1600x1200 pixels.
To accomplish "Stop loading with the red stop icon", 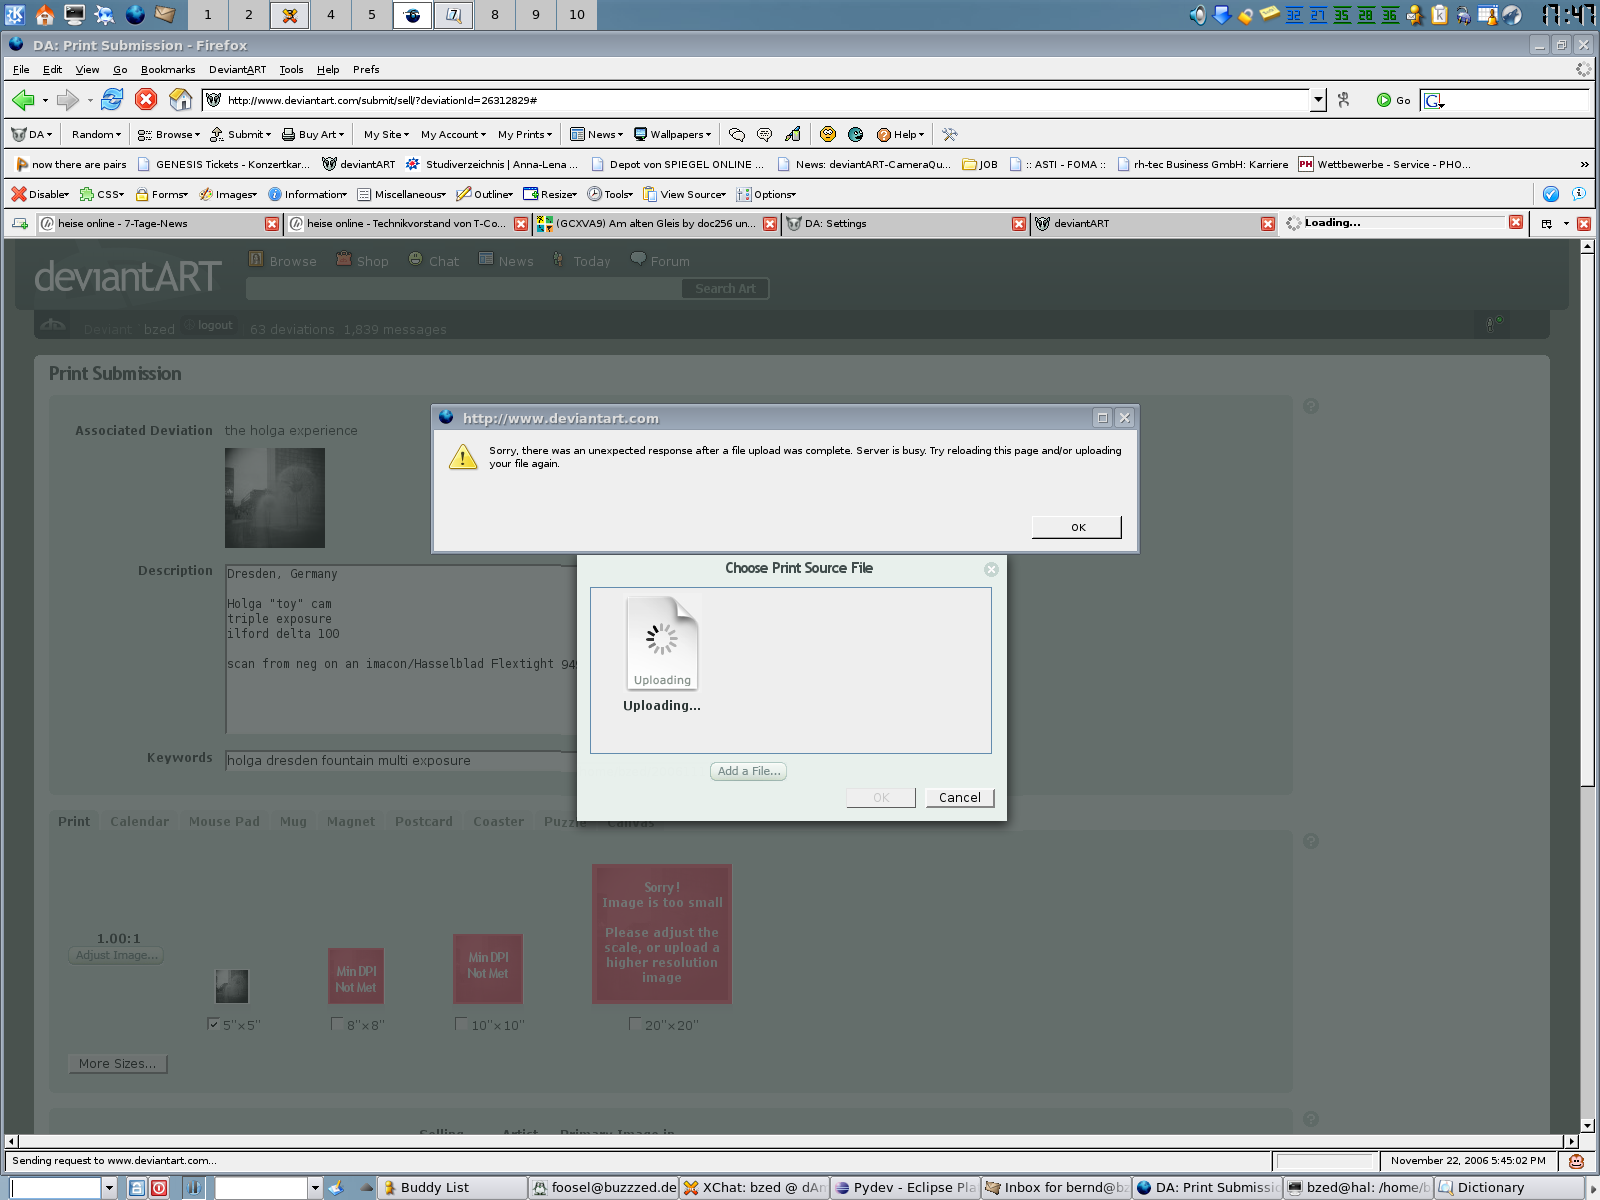I will (x=146, y=100).
